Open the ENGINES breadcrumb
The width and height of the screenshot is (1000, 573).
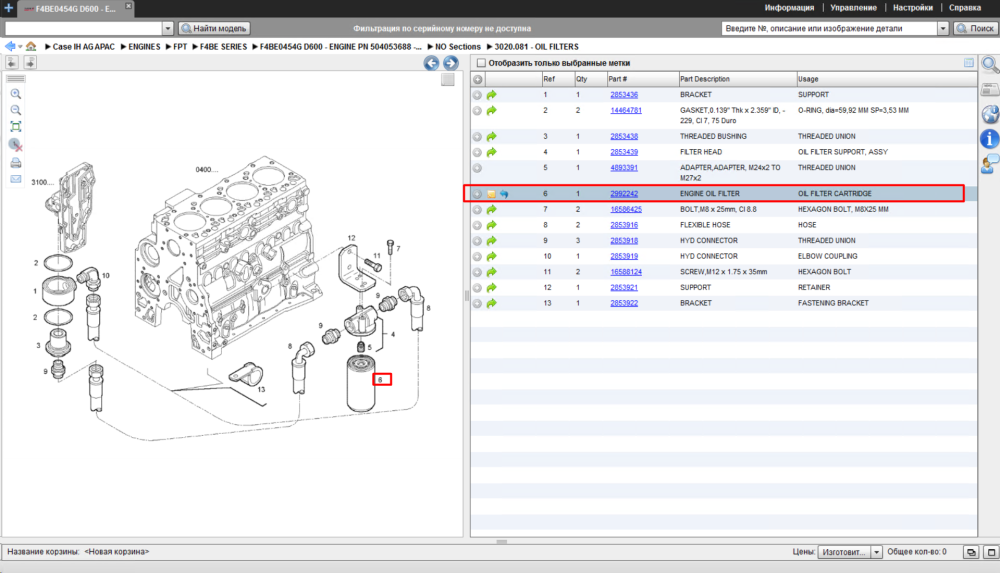144,47
